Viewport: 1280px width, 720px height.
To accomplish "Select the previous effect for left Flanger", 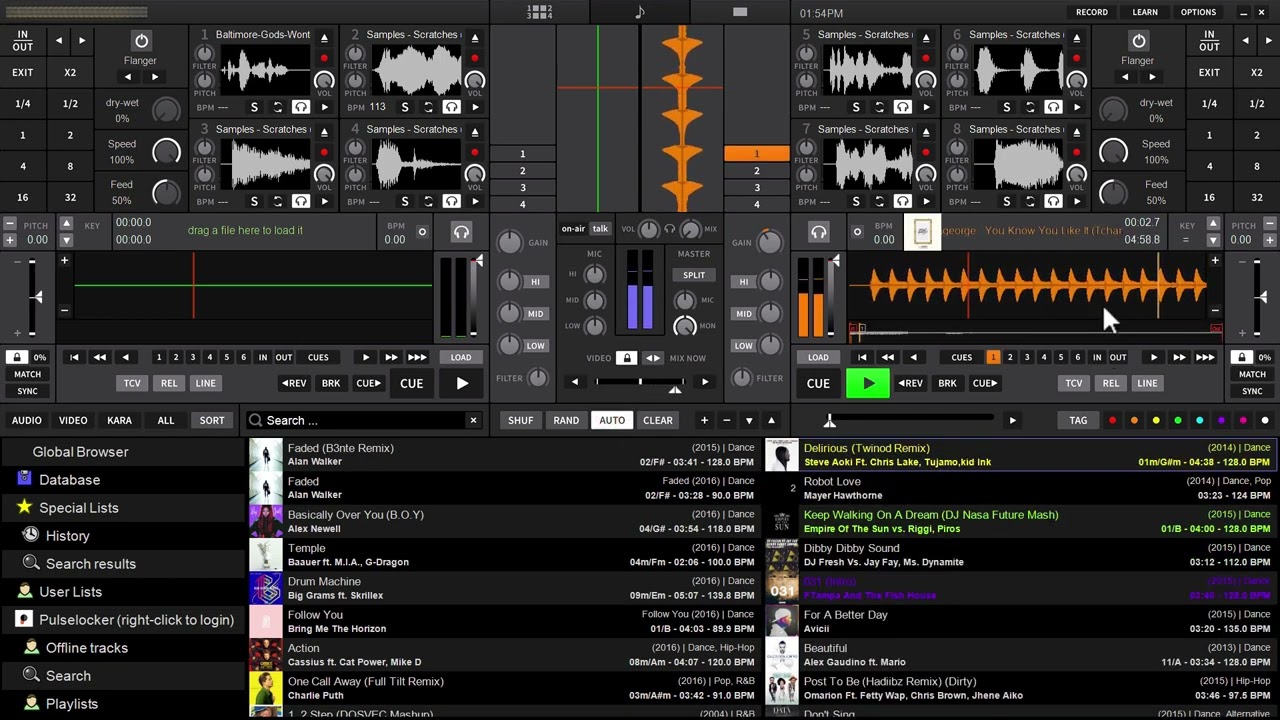I will 128,77.
